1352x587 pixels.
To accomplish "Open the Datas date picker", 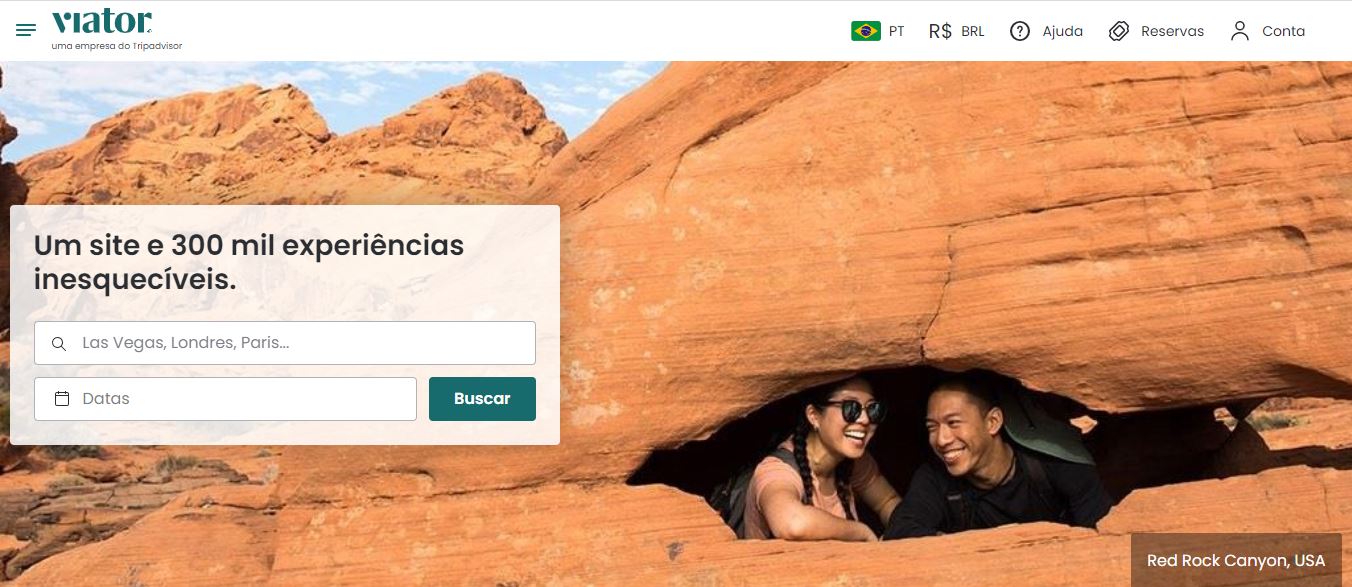I will click(225, 399).
